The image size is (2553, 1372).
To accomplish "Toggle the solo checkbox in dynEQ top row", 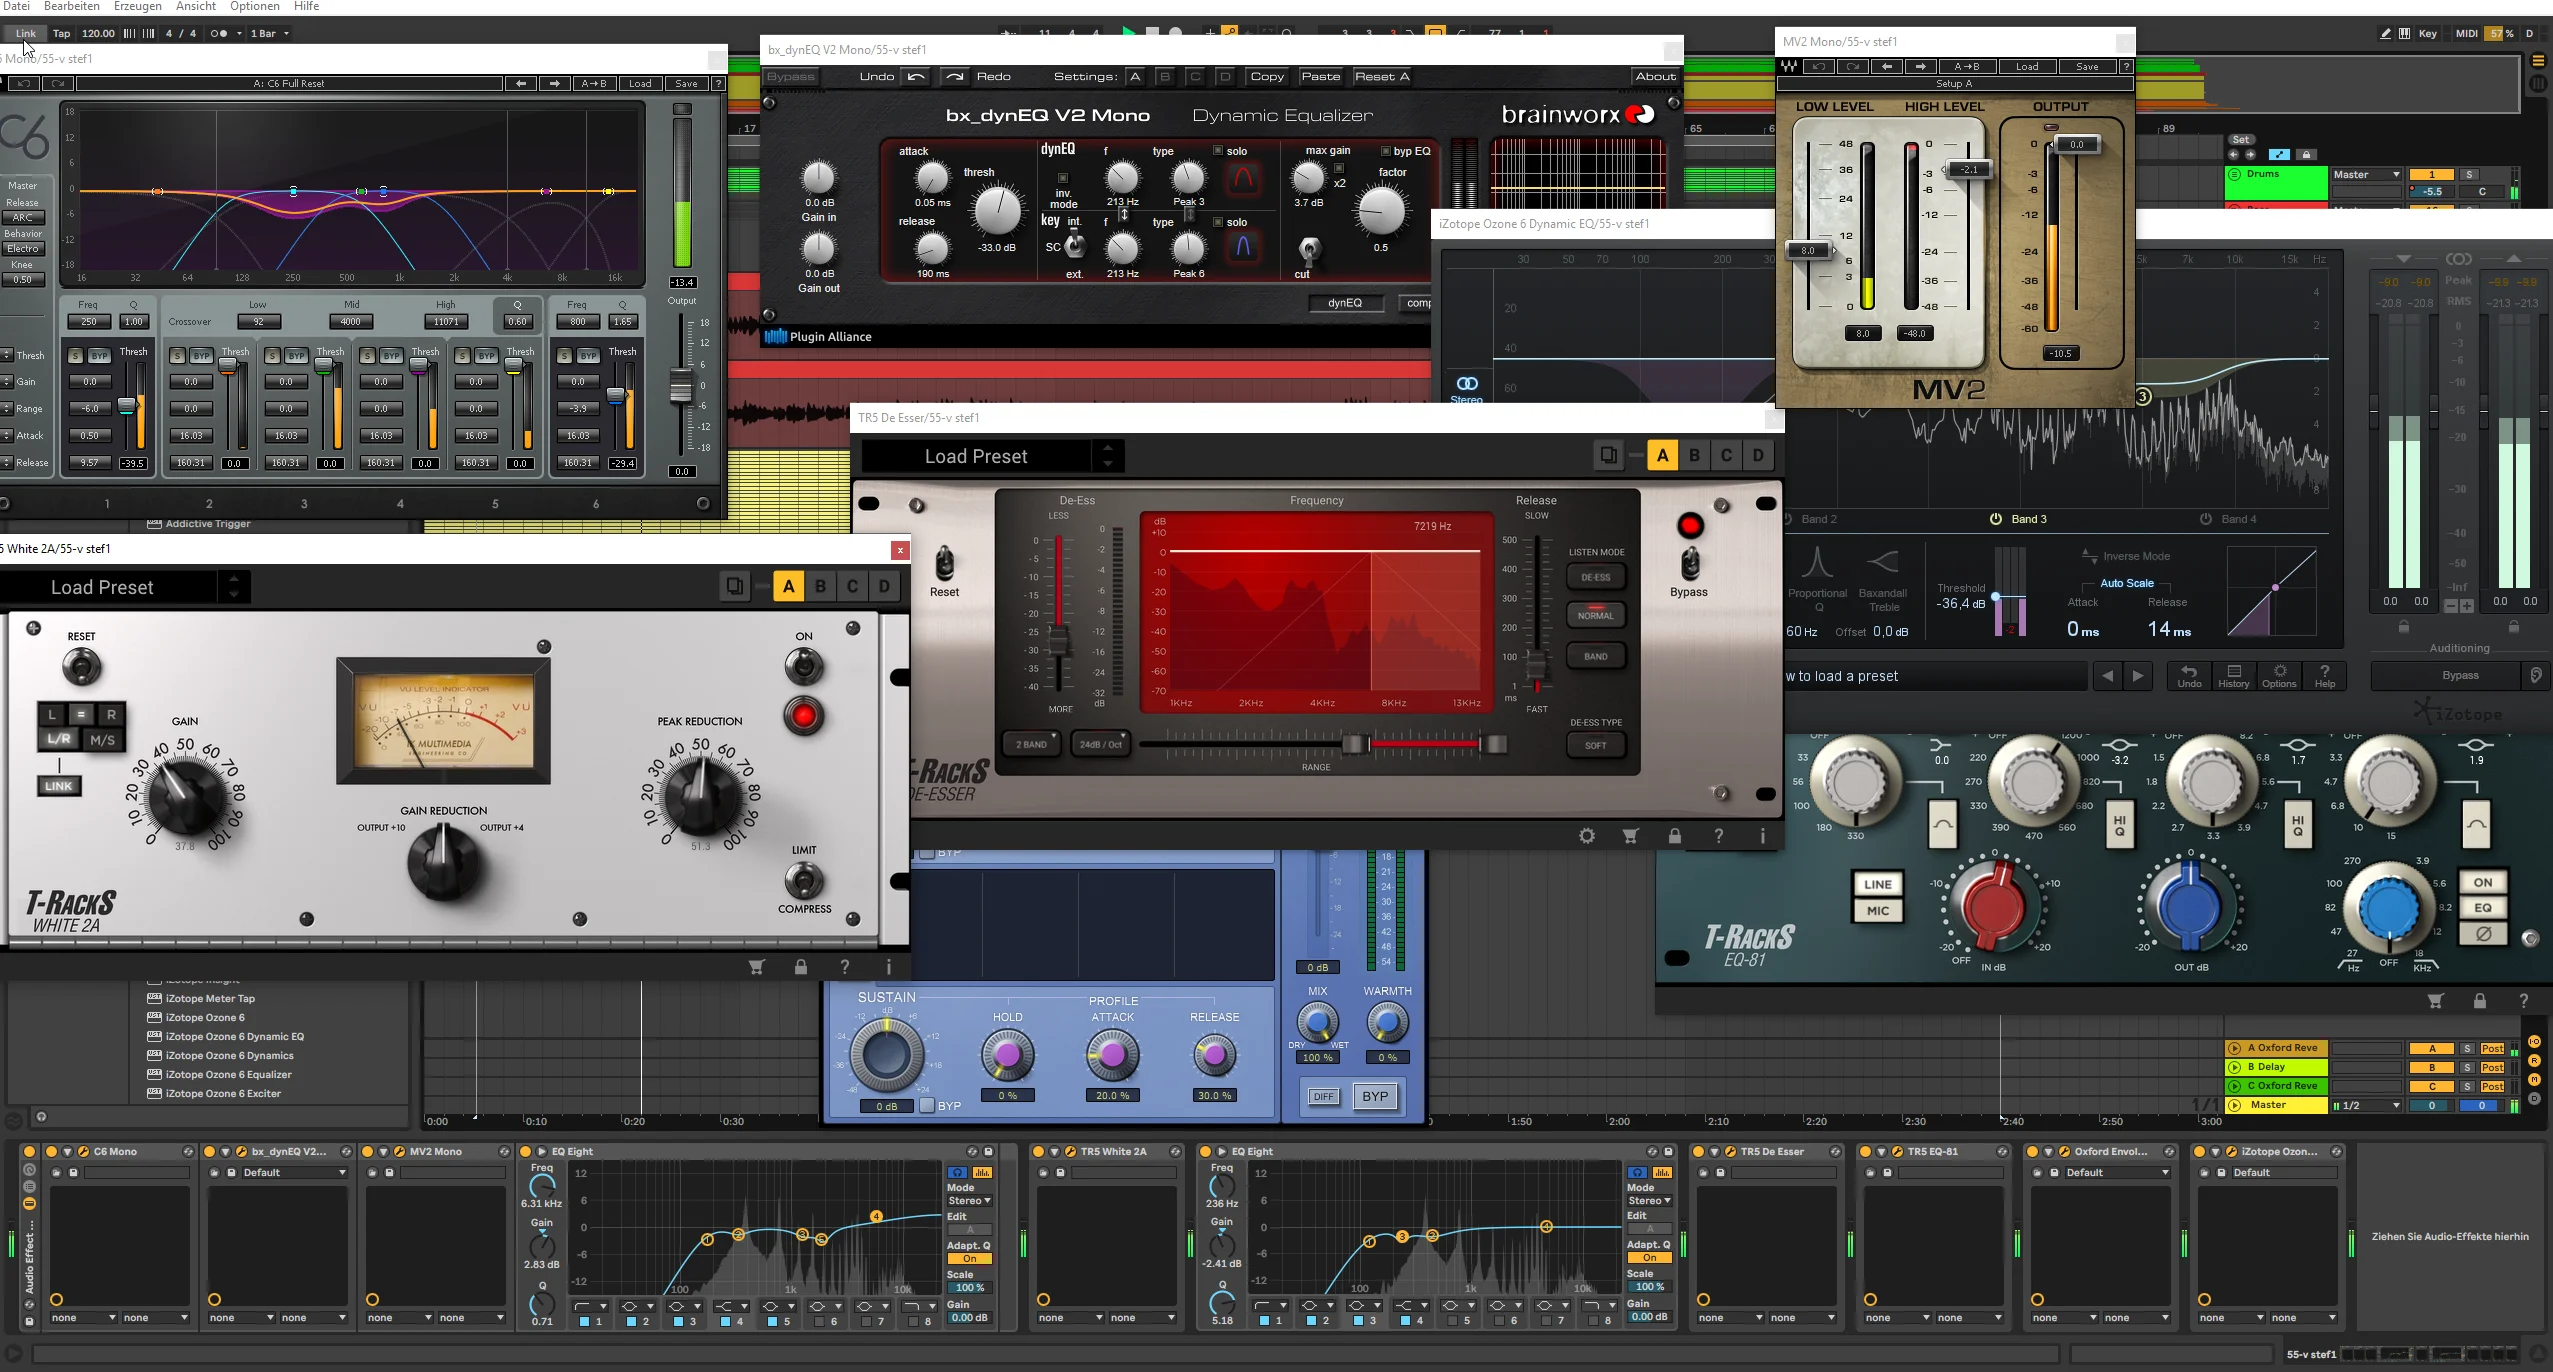I will (1218, 151).
